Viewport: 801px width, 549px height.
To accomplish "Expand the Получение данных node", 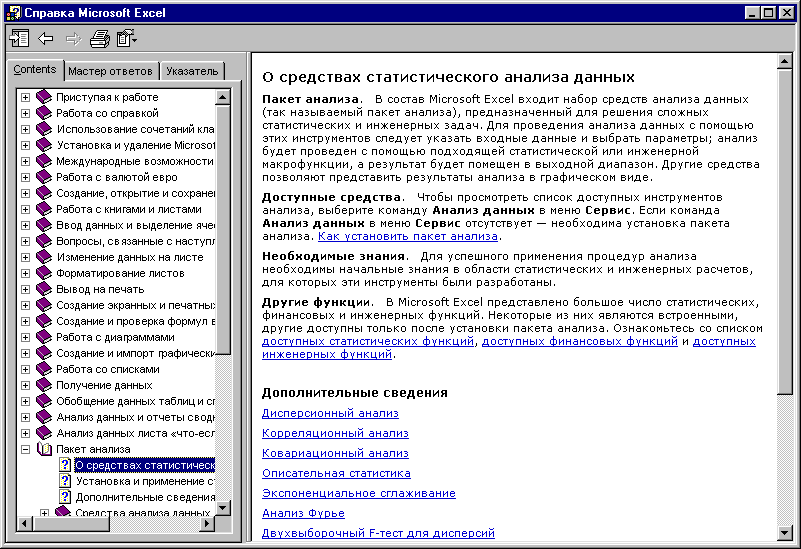I will point(25,386).
